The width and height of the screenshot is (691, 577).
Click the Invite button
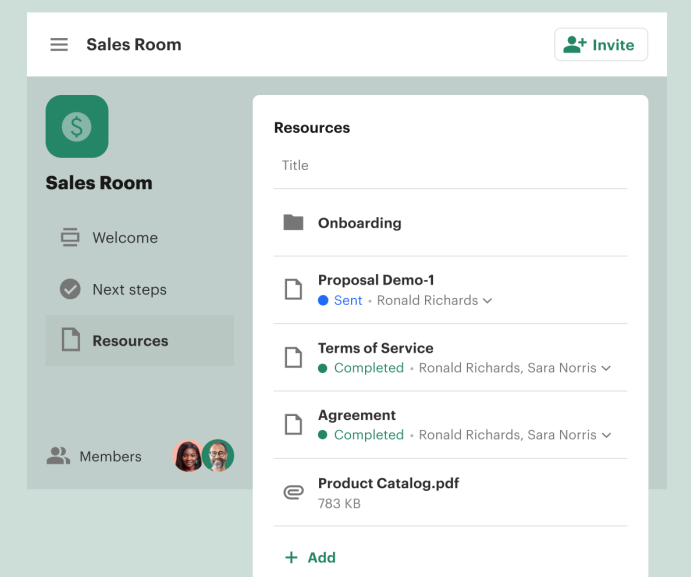601,45
